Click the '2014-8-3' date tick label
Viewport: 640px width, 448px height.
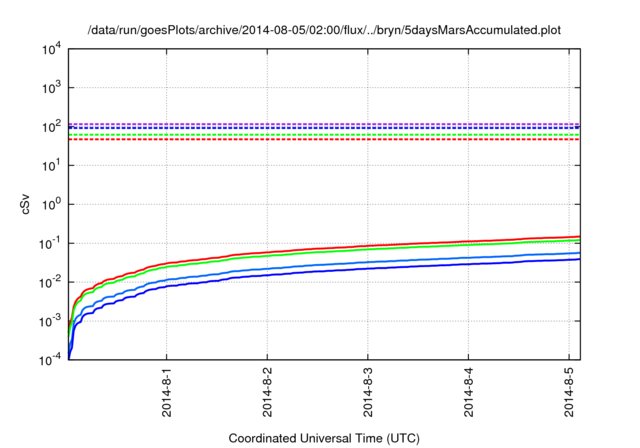click(368, 392)
